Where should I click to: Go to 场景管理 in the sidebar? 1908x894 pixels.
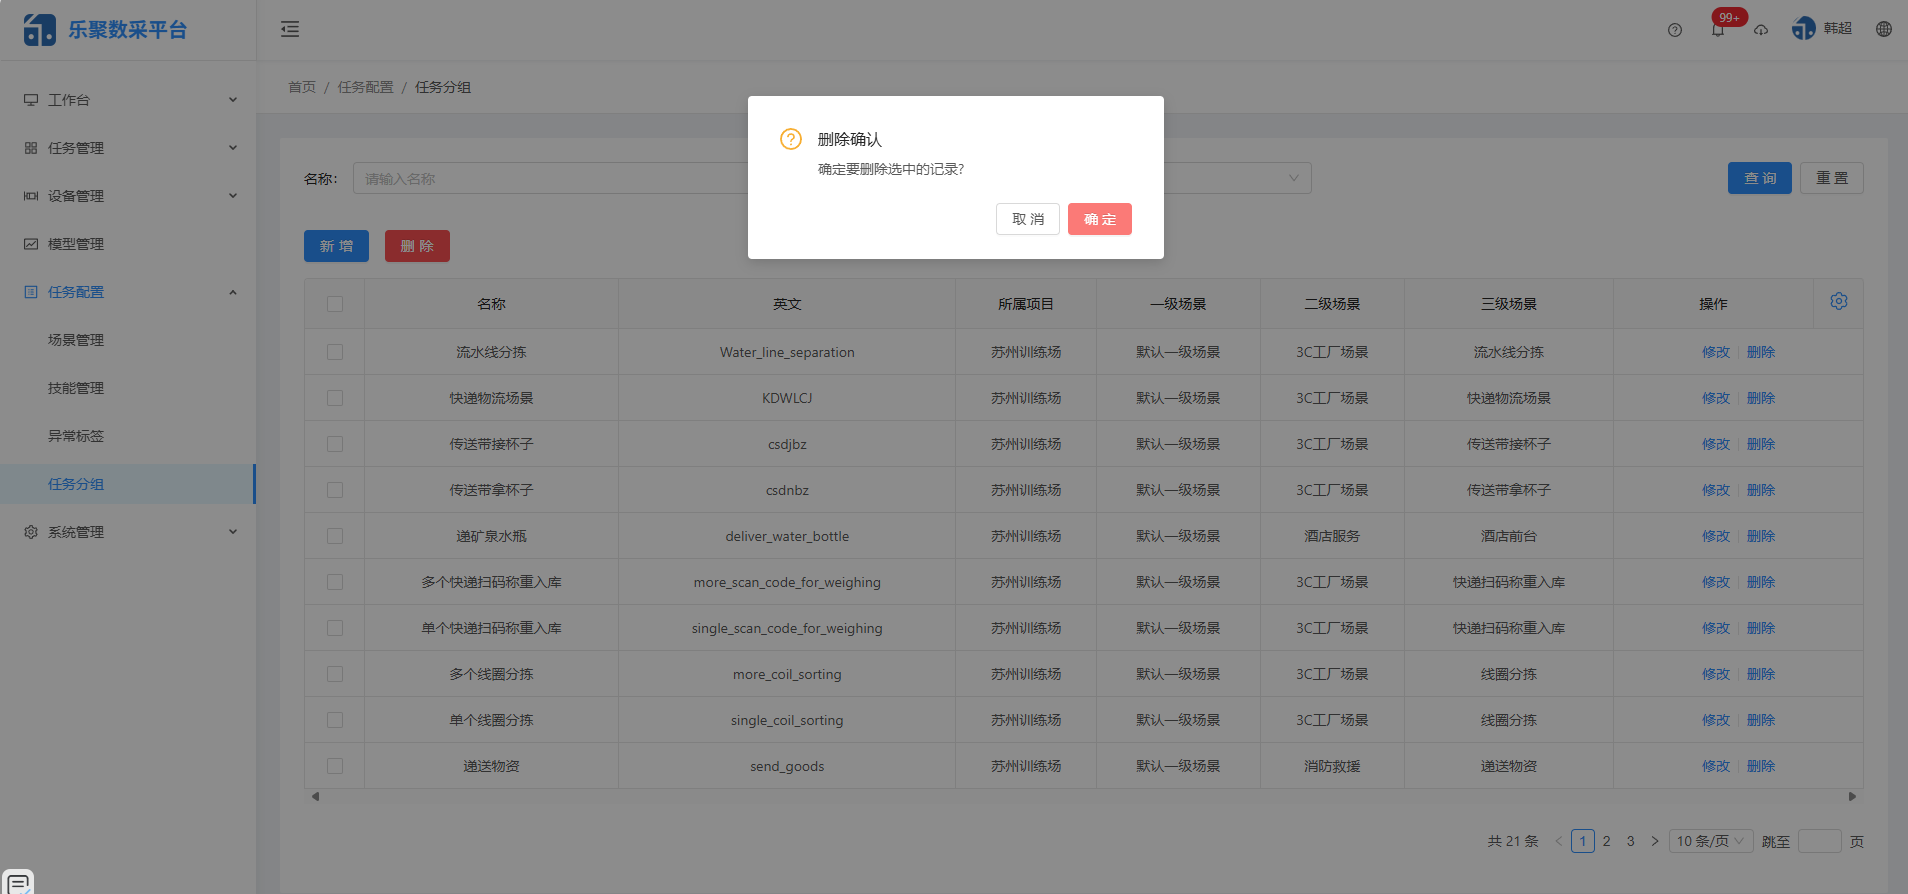click(76, 340)
